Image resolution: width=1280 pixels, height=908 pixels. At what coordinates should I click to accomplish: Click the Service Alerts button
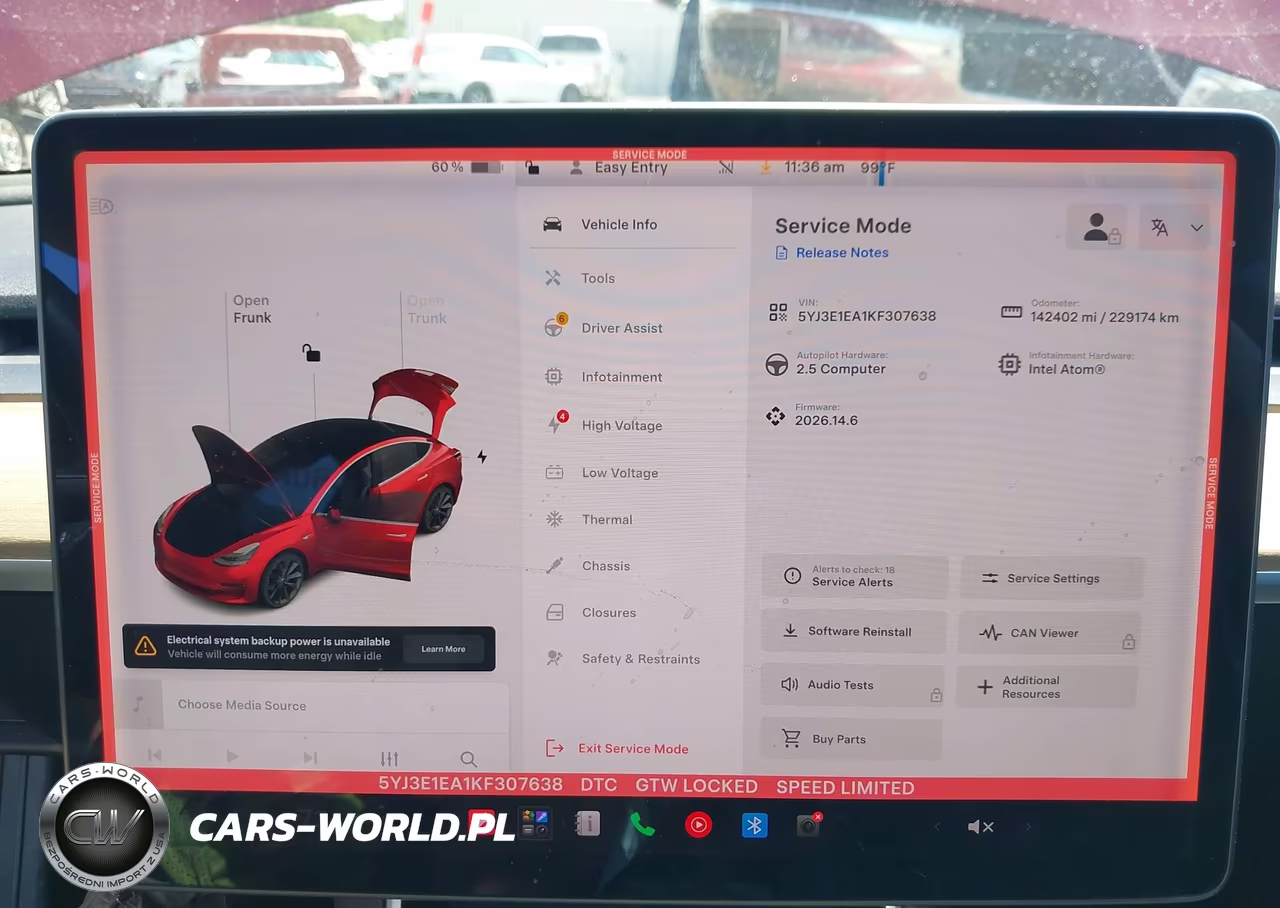855,577
